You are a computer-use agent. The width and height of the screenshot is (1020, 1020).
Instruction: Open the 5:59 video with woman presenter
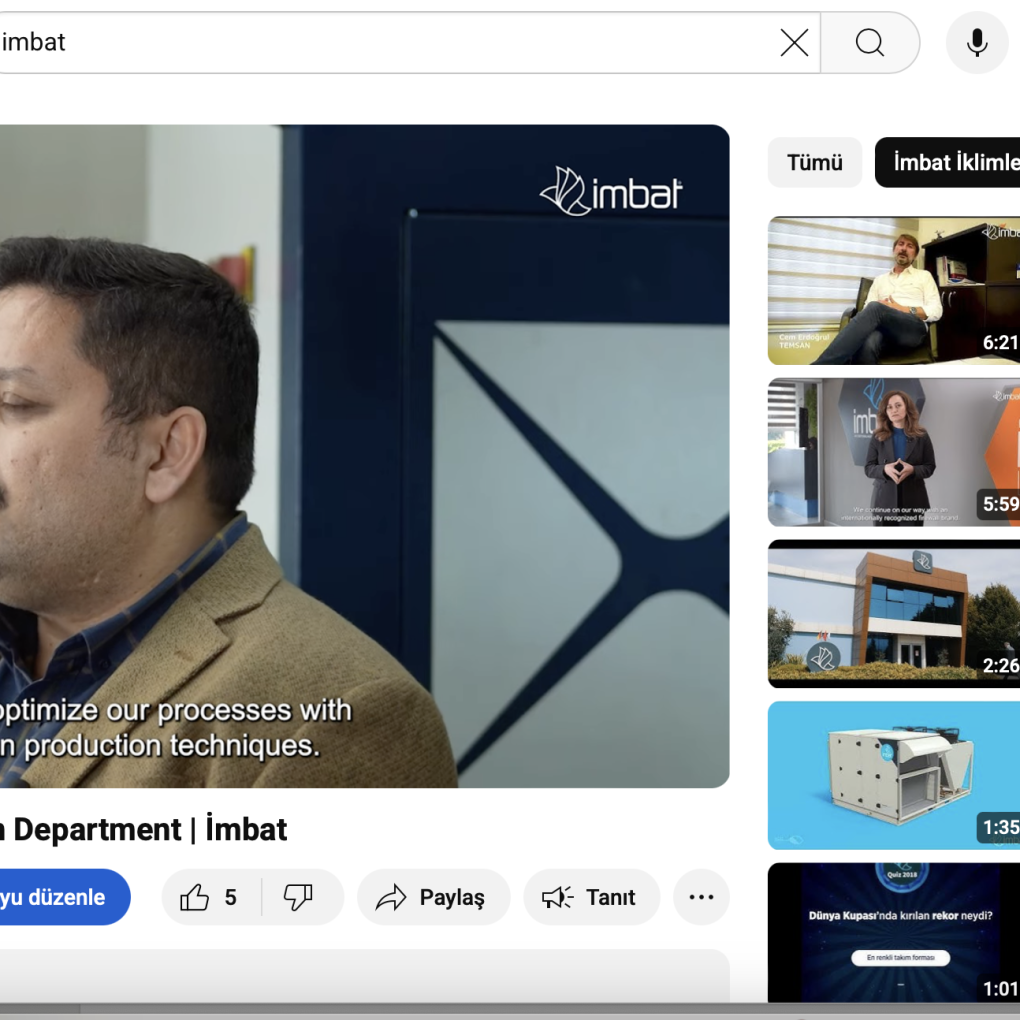(x=894, y=452)
